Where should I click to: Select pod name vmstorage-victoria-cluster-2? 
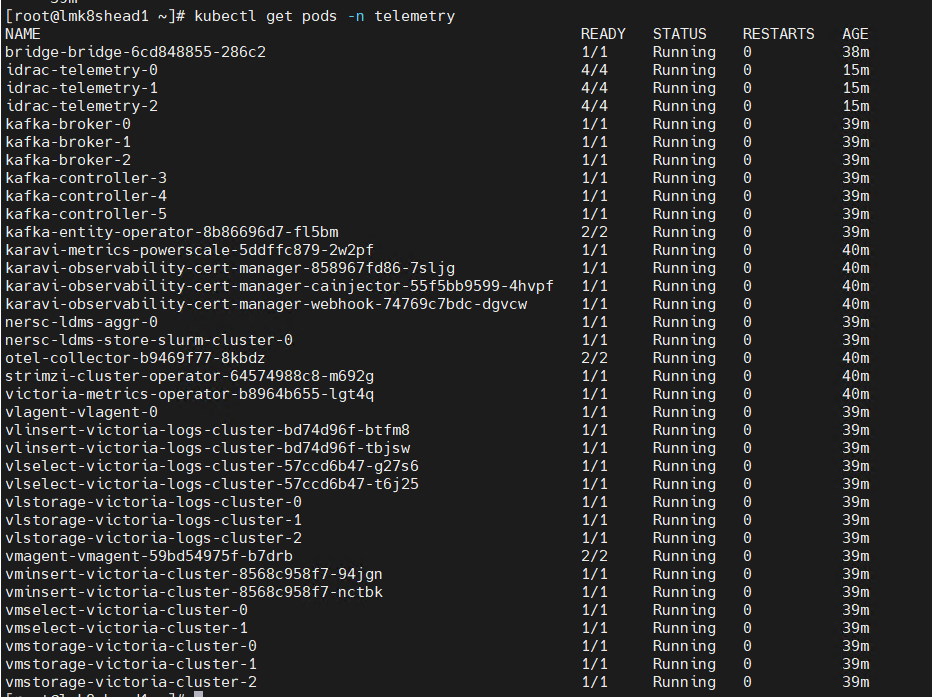point(131,682)
